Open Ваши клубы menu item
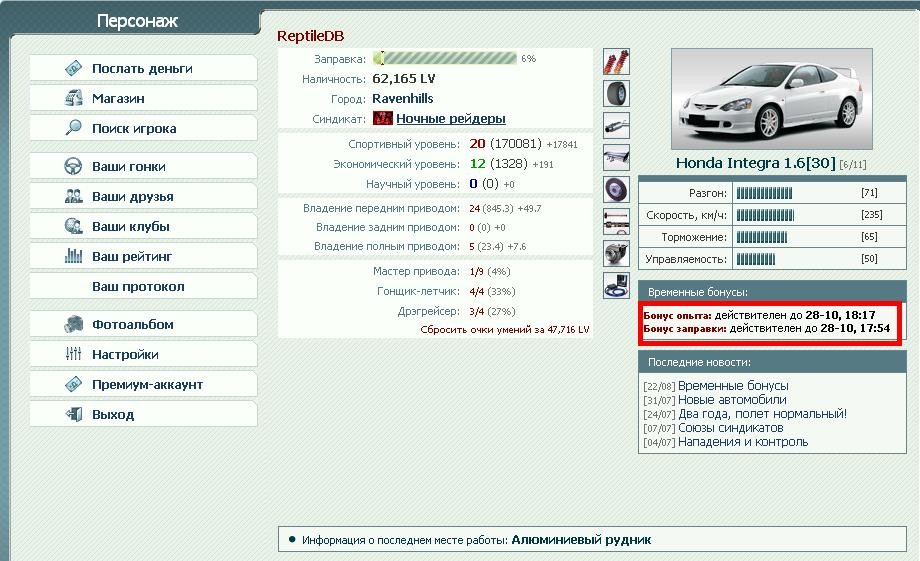Viewport: 920px width, 561px height. click(x=143, y=226)
